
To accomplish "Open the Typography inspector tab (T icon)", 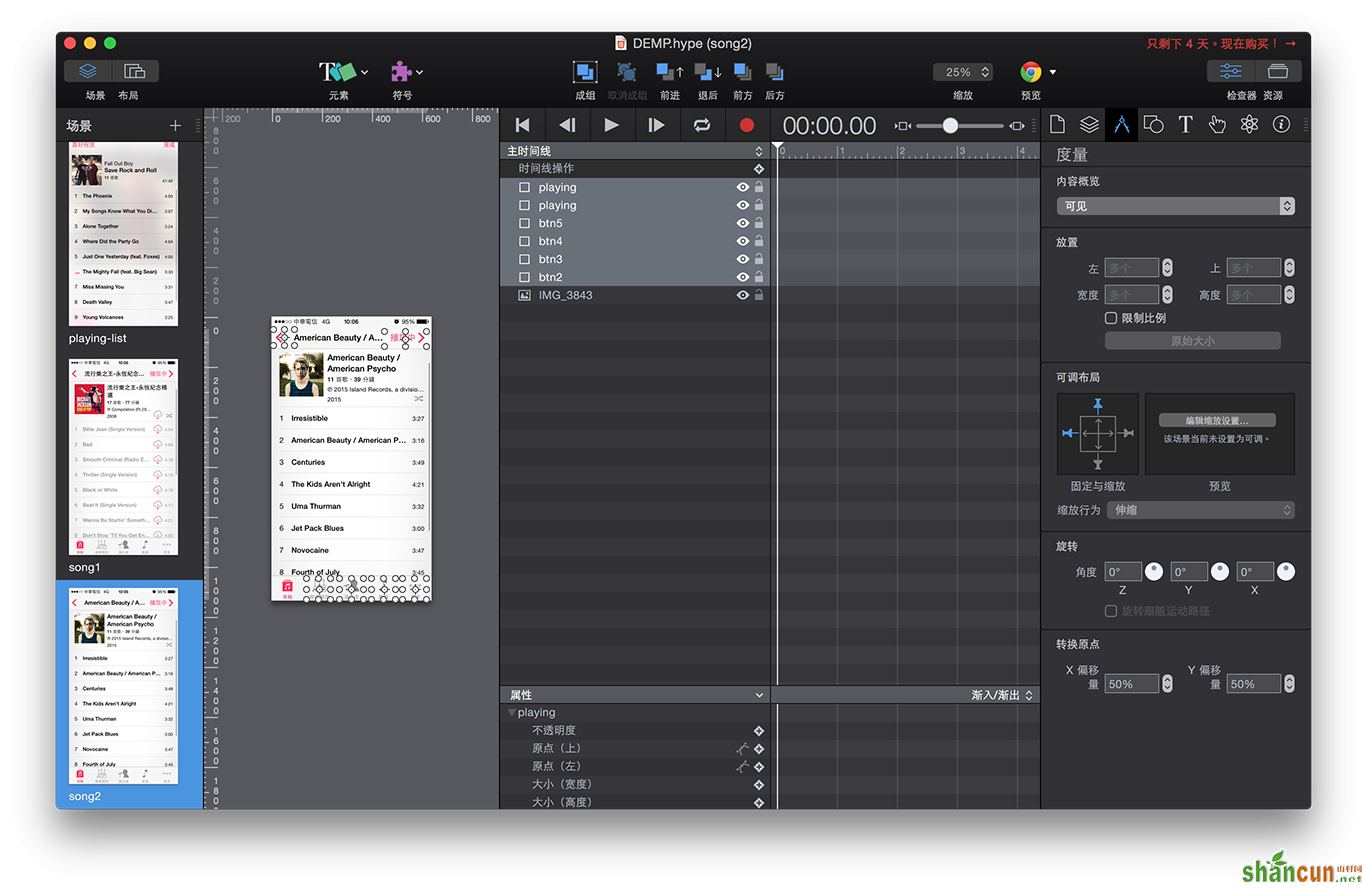I will (1185, 124).
